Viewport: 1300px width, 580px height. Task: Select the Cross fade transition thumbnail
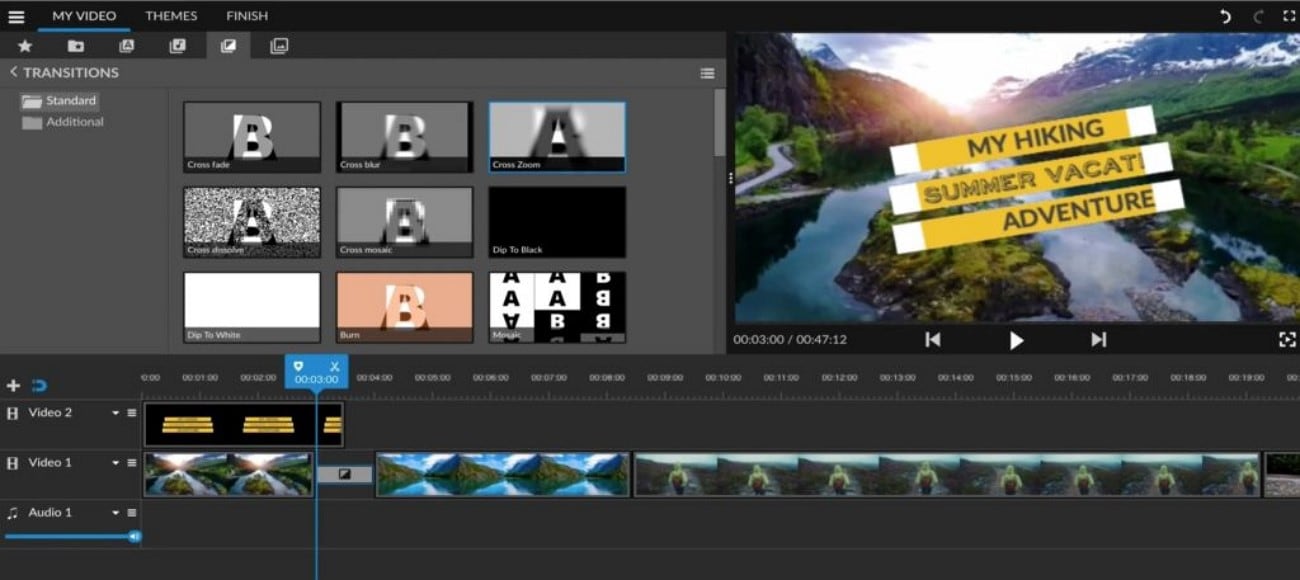pos(252,137)
